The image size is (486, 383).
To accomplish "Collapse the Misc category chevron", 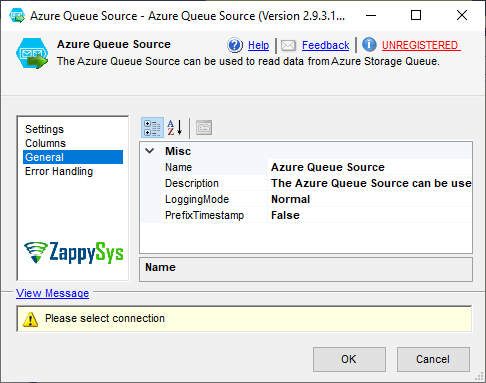I will pyautogui.click(x=150, y=151).
